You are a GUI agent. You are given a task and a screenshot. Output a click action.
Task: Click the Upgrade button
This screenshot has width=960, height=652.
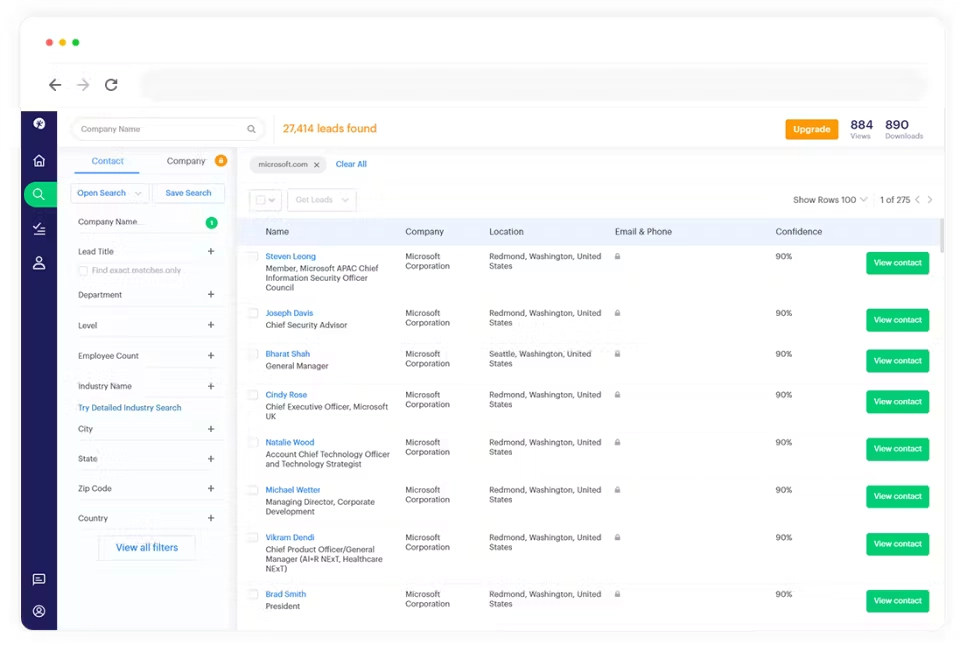tap(811, 129)
